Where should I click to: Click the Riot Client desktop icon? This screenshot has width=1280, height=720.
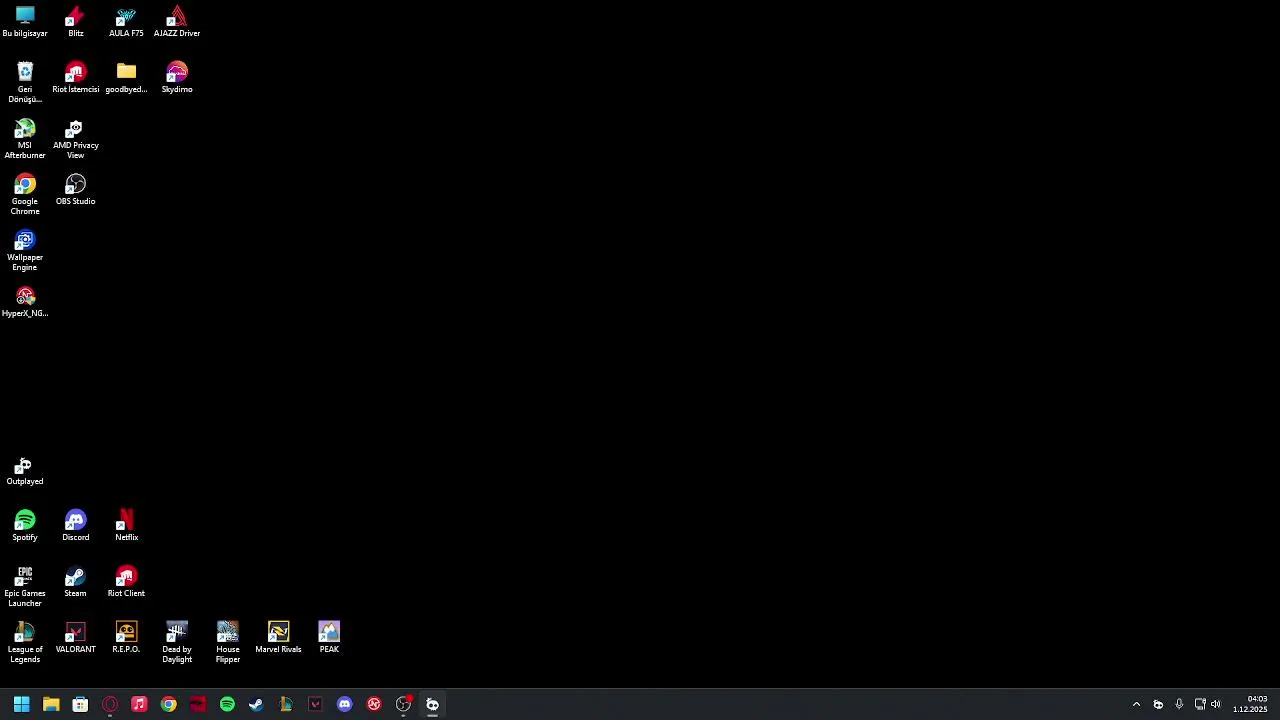coord(126,582)
